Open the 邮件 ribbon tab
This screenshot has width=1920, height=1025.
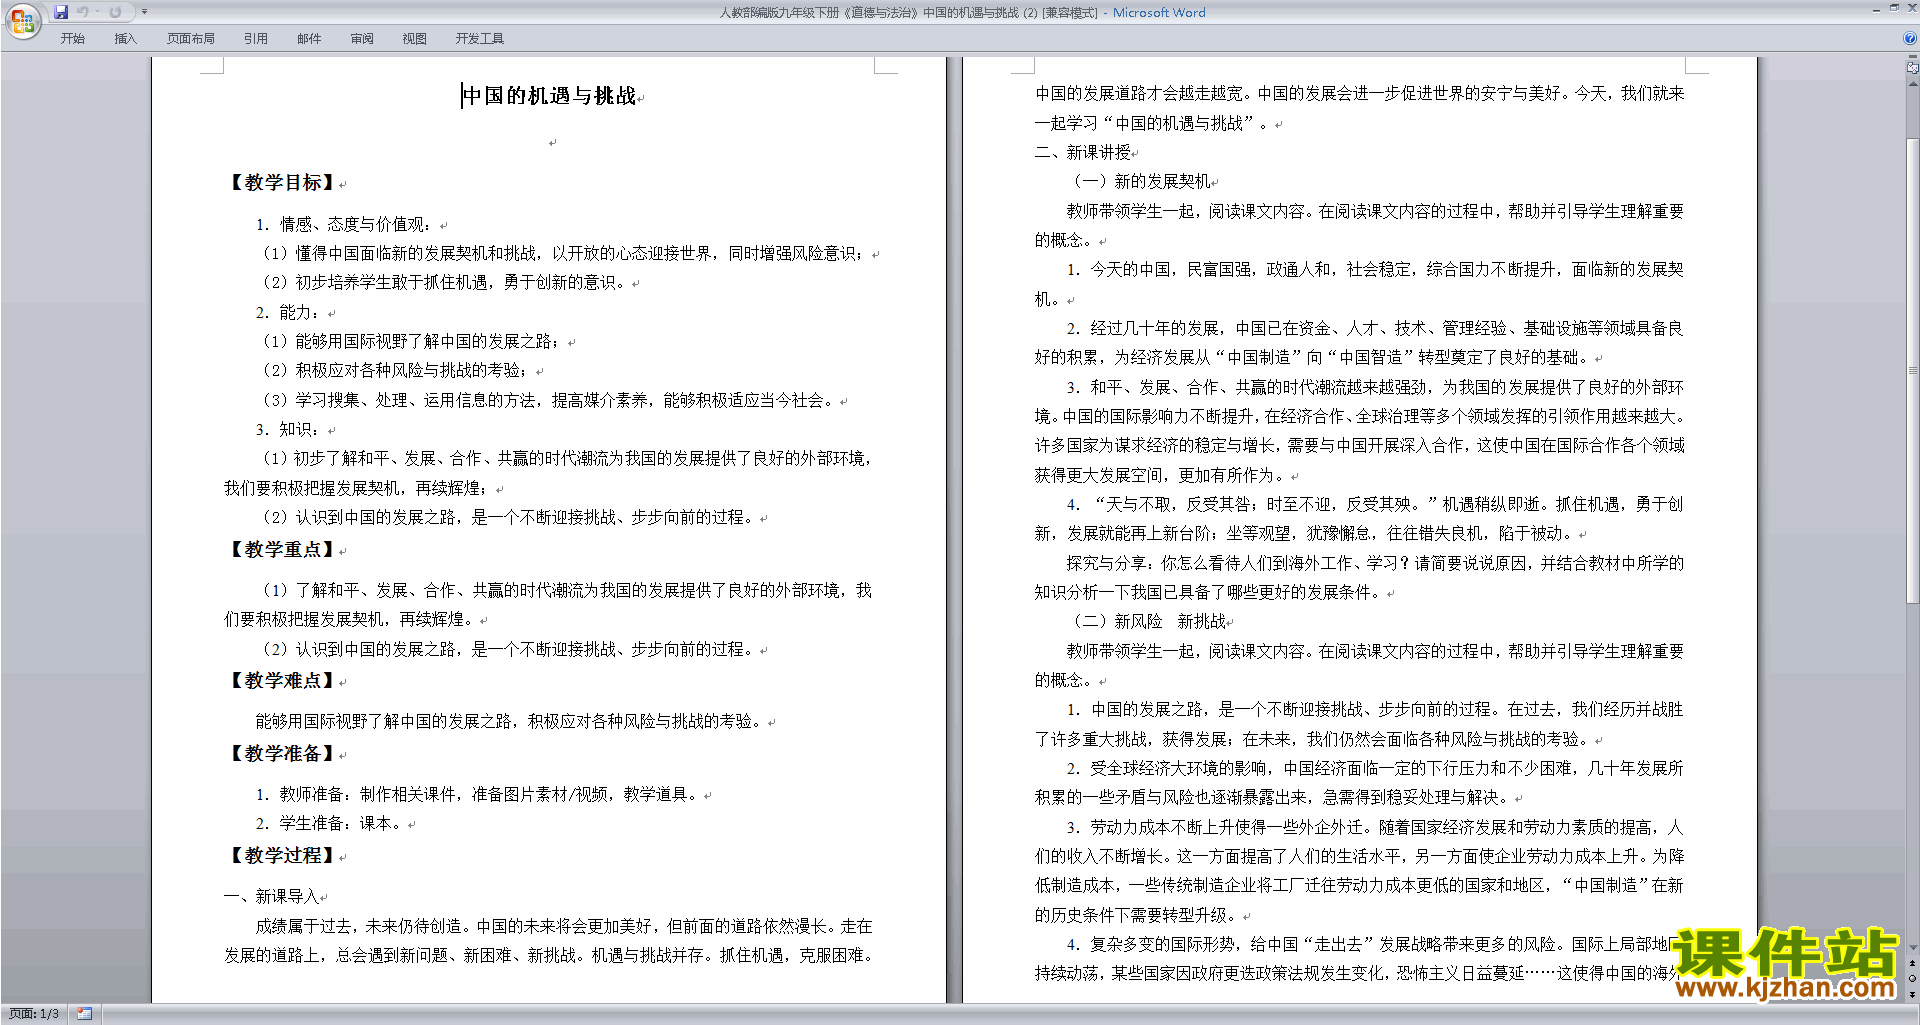click(309, 39)
